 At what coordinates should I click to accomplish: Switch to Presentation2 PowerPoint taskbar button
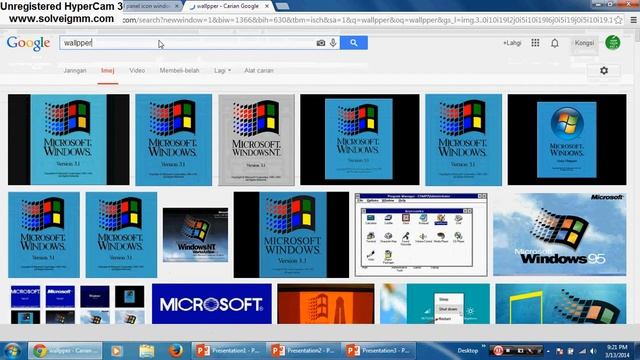303,351
